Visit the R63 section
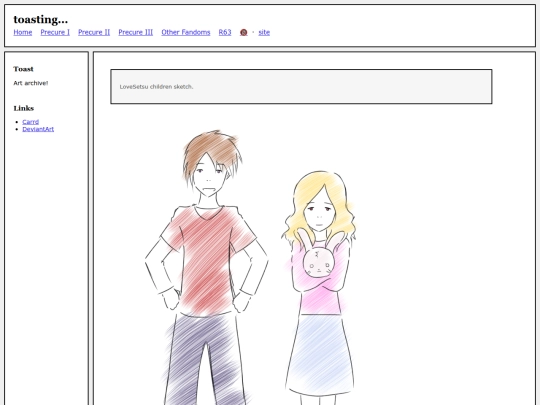 point(225,32)
